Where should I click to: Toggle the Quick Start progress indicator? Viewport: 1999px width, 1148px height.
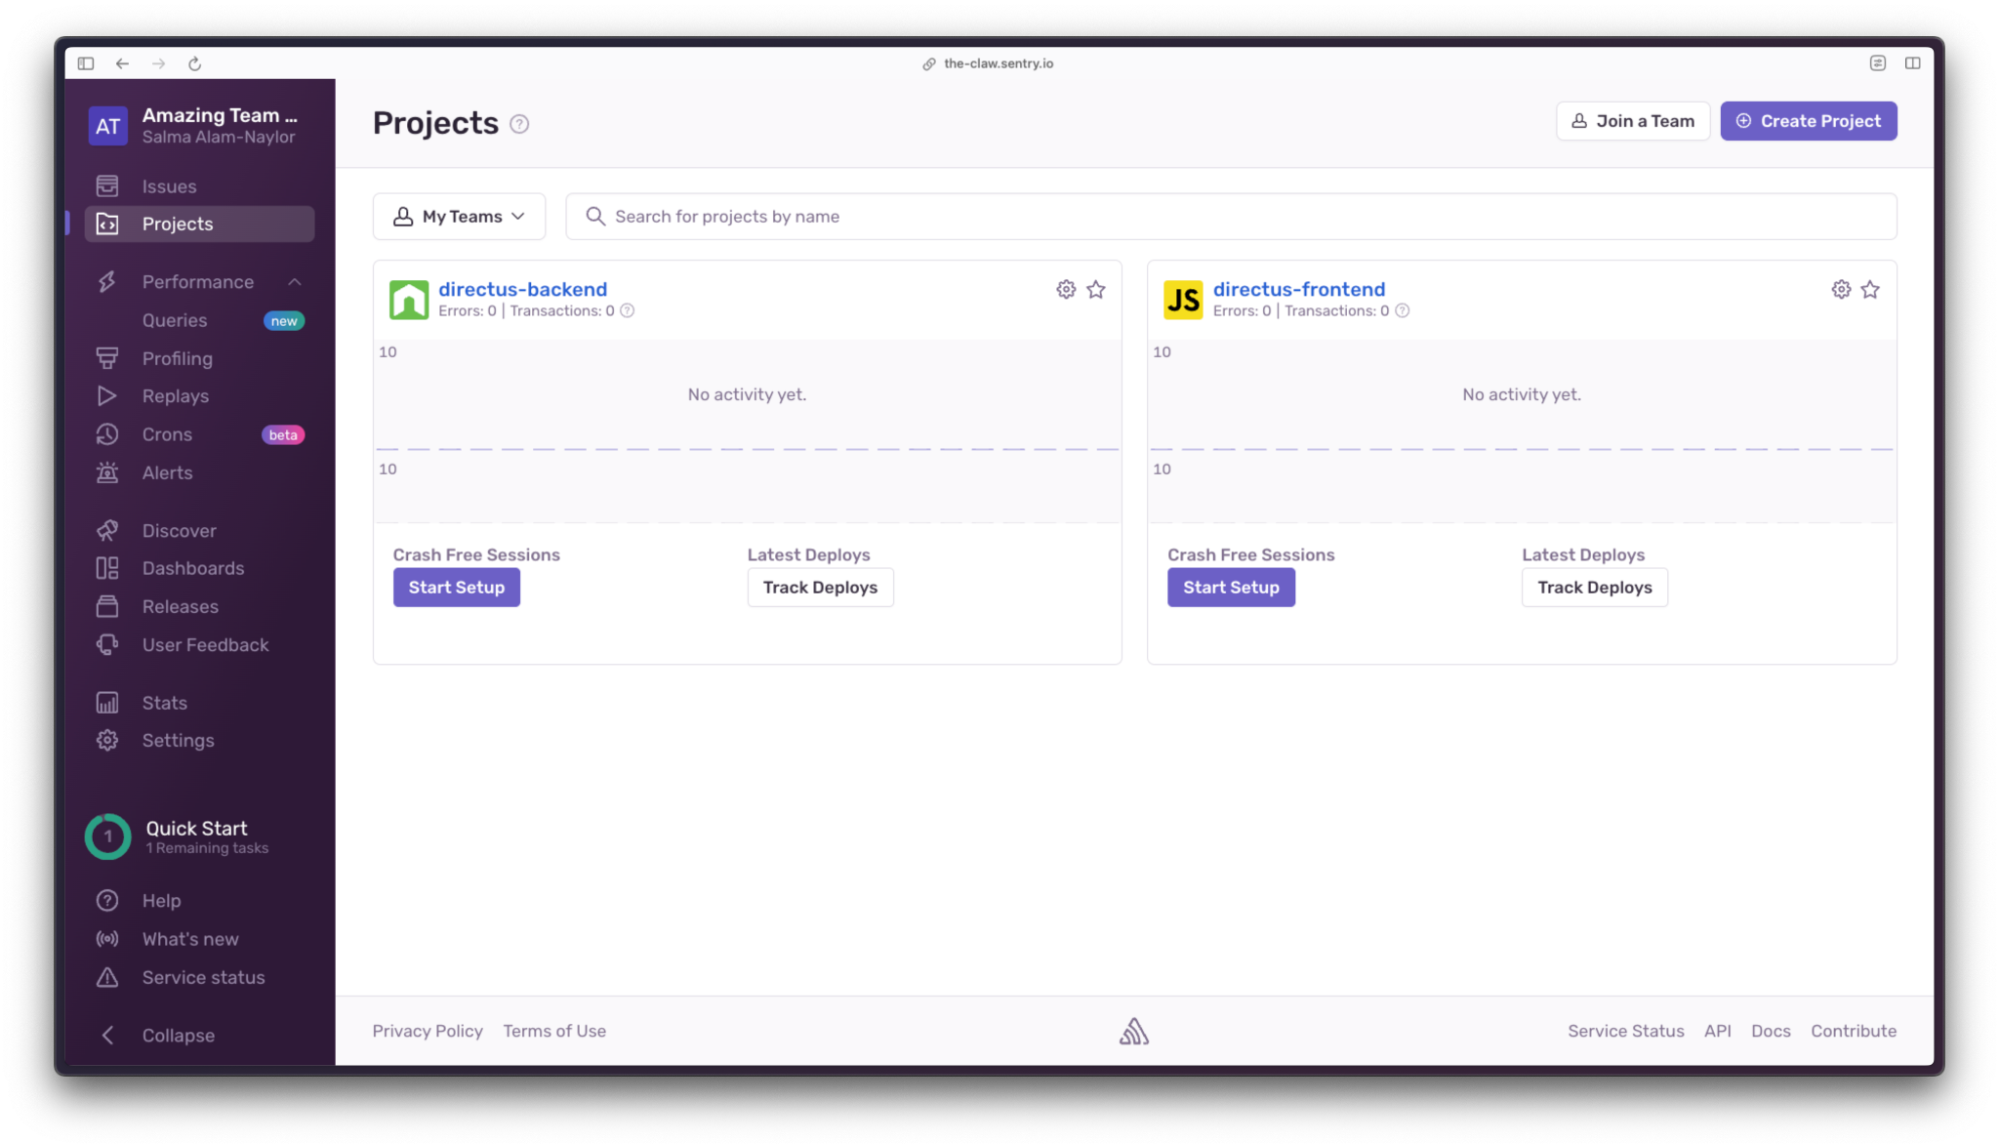pyautogui.click(x=107, y=835)
